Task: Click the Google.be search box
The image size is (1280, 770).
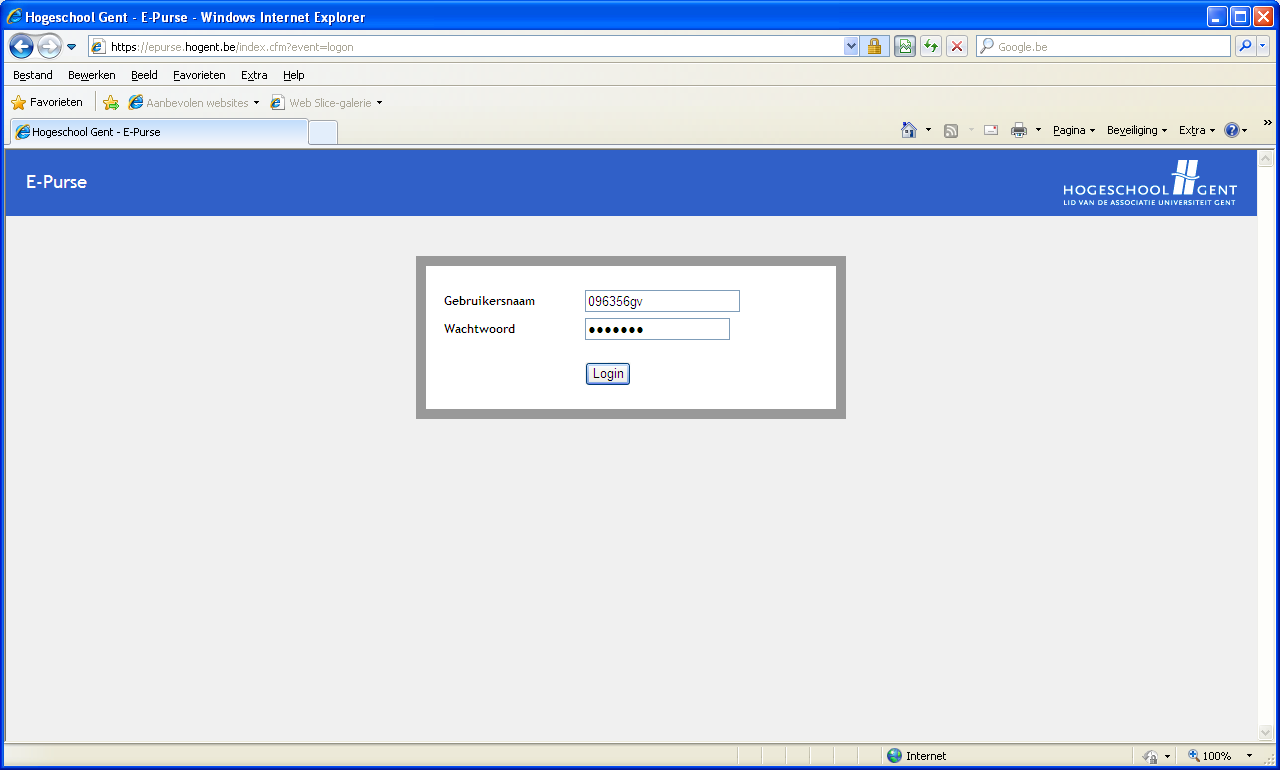Action: [1103, 46]
